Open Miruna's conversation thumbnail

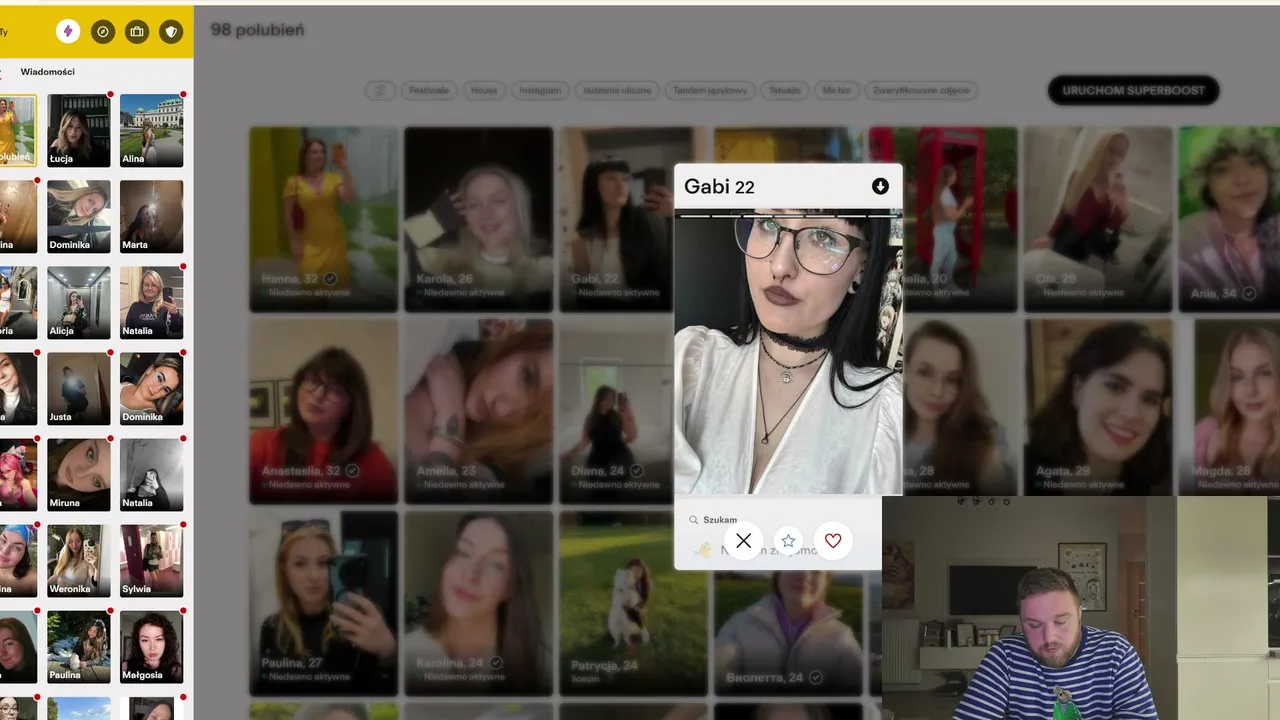click(79, 474)
